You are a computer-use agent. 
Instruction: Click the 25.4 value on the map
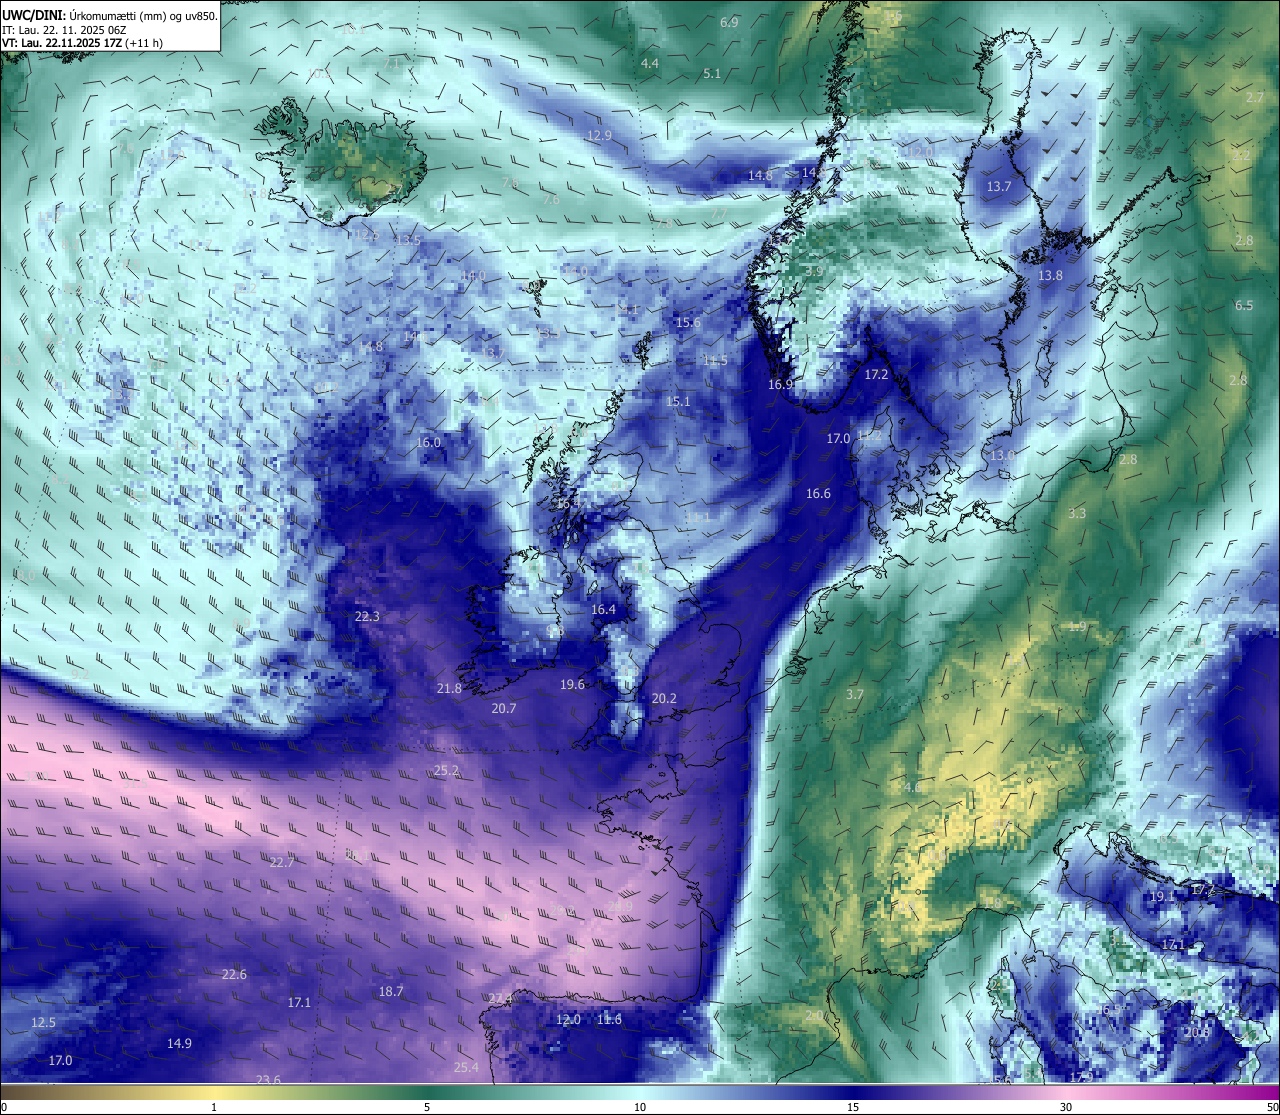[x=466, y=1067]
